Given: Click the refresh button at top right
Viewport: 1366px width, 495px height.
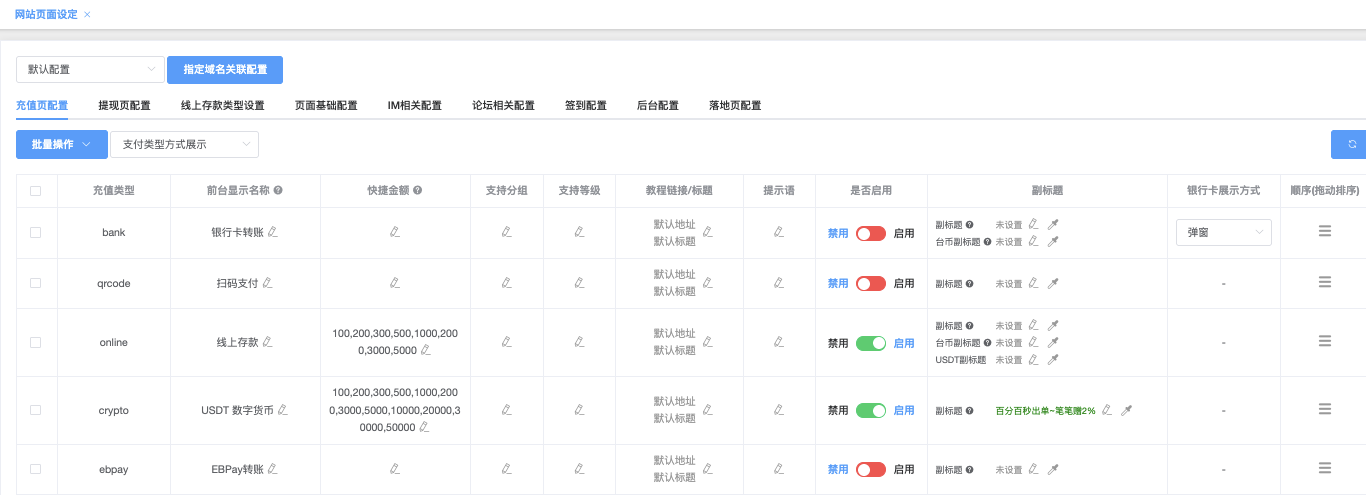Looking at the screenshot, I should click(x=1351, y=144).
